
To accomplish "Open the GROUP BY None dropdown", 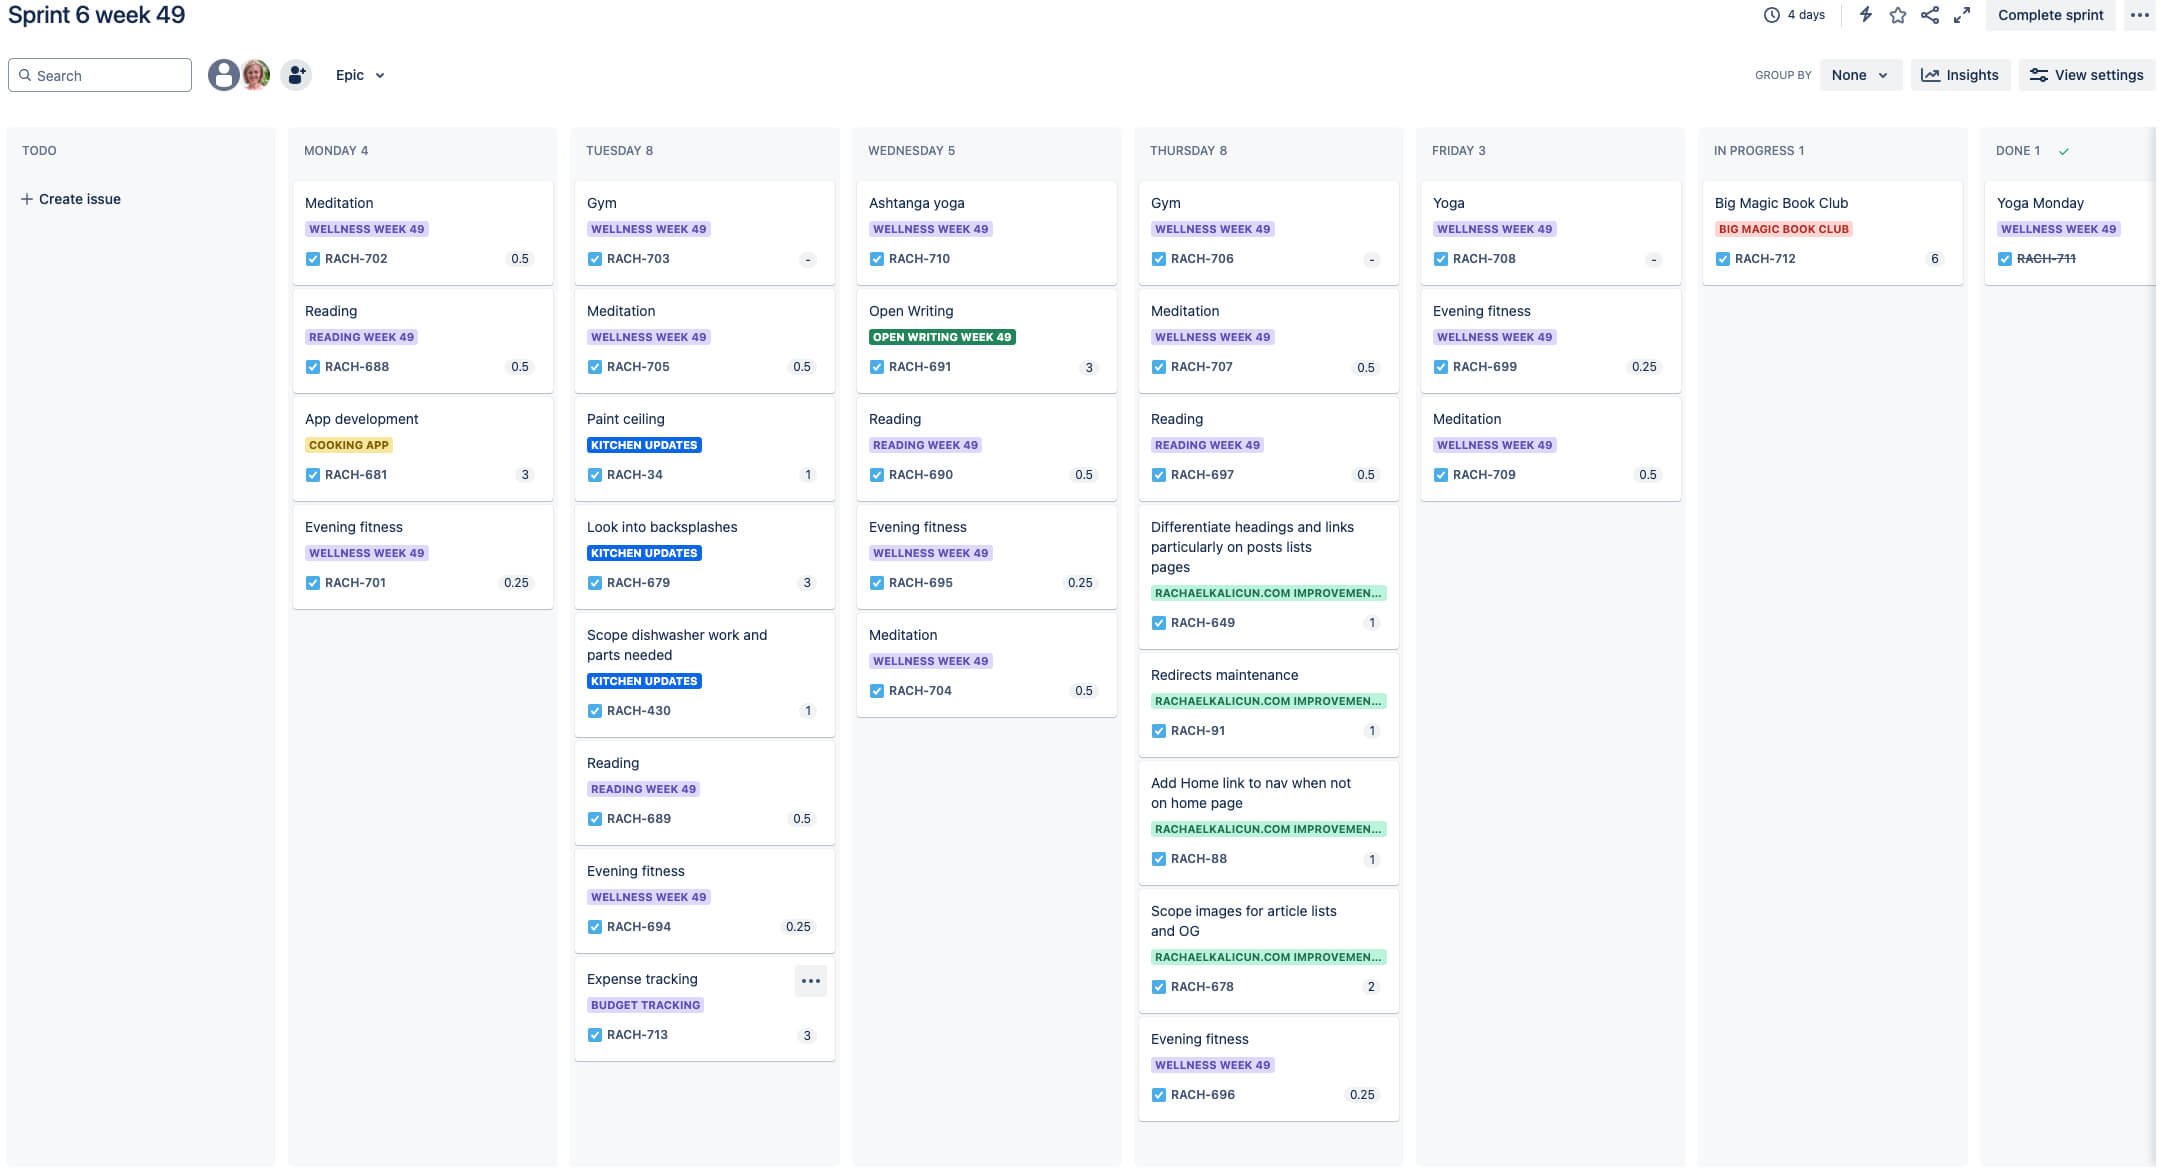I will tap(1859, 75).
